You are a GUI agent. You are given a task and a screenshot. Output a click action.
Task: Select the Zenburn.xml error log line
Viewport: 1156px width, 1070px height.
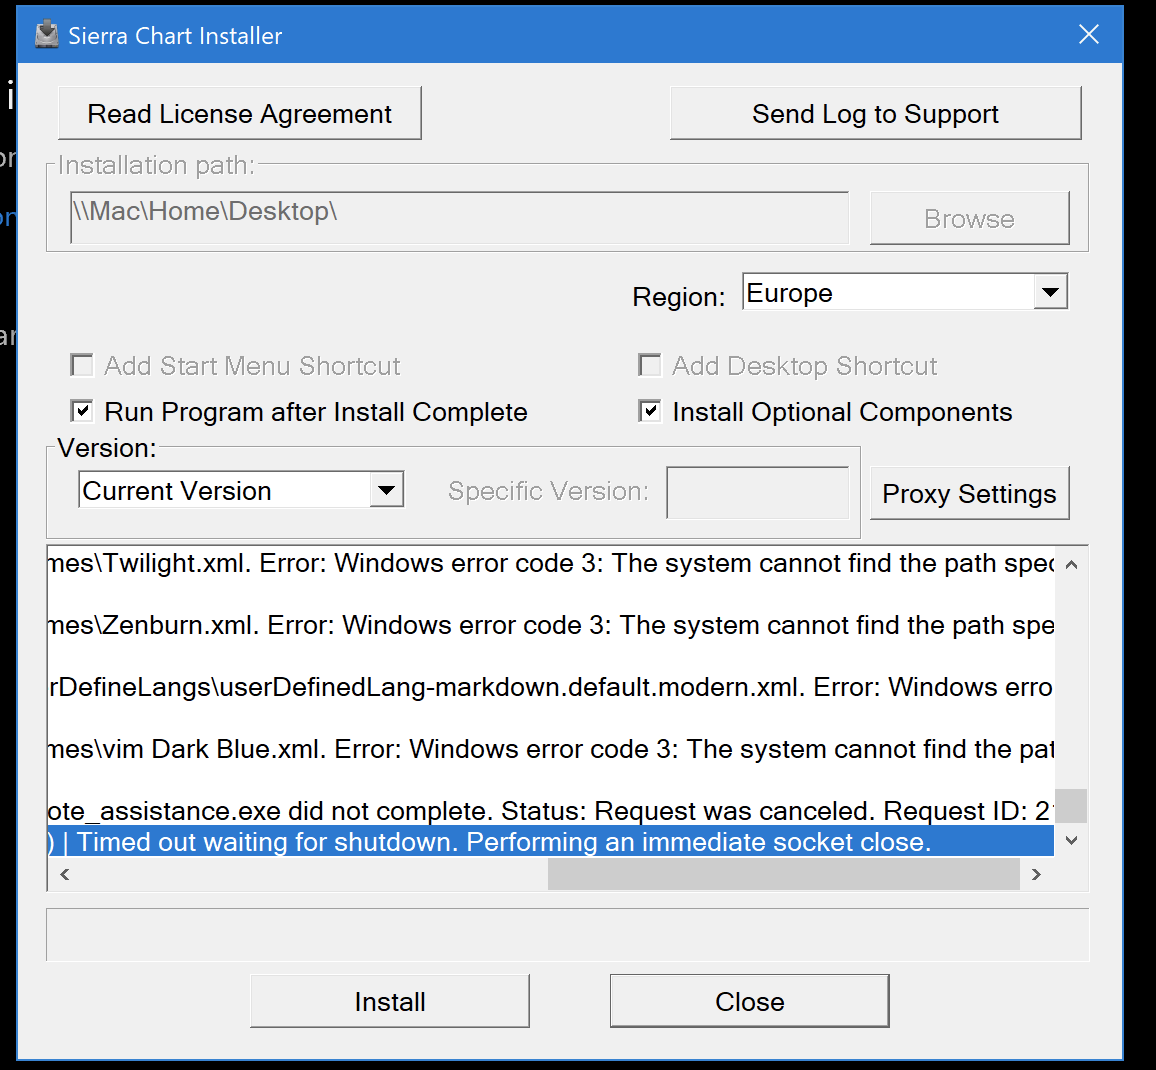click(551, 625)
